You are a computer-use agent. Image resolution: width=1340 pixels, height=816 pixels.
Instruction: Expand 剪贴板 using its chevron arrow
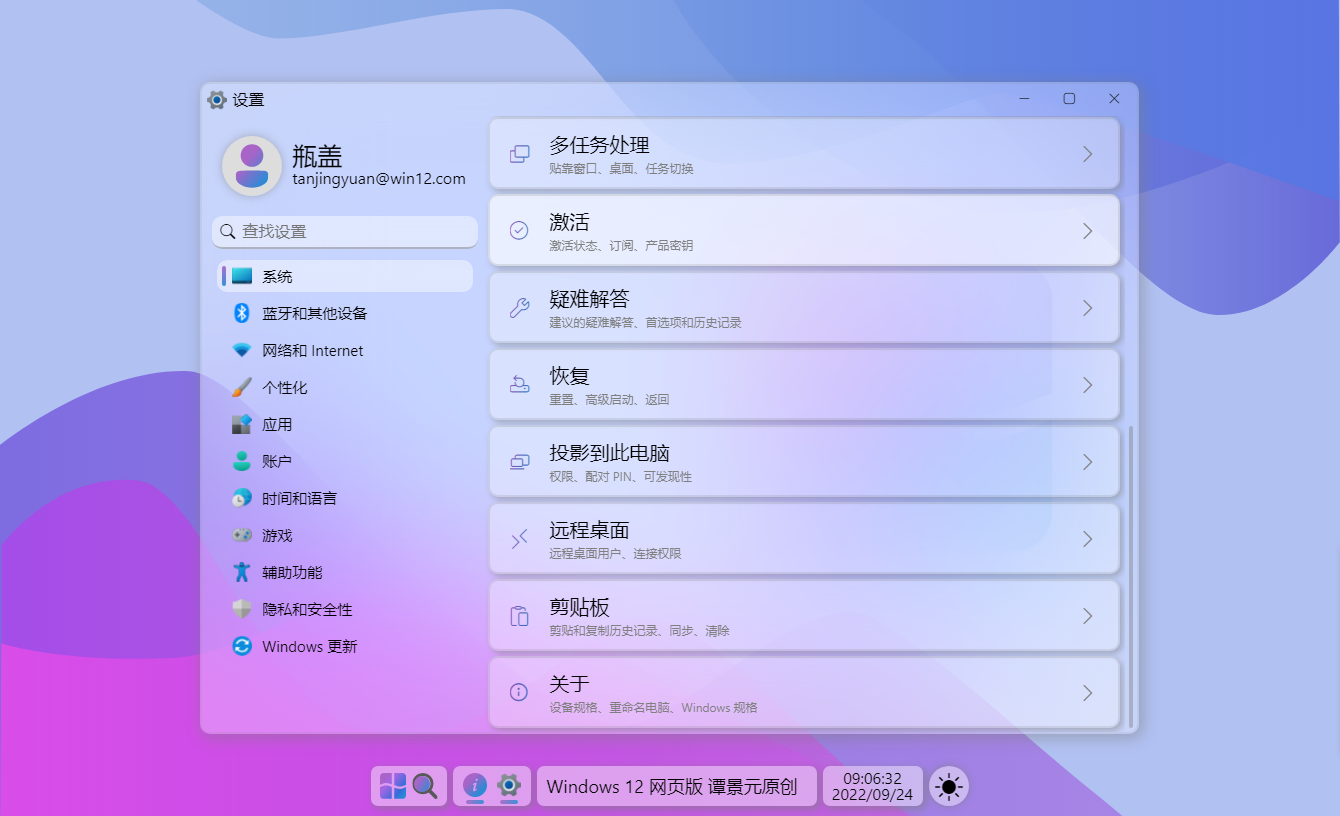pos(1087,616)
